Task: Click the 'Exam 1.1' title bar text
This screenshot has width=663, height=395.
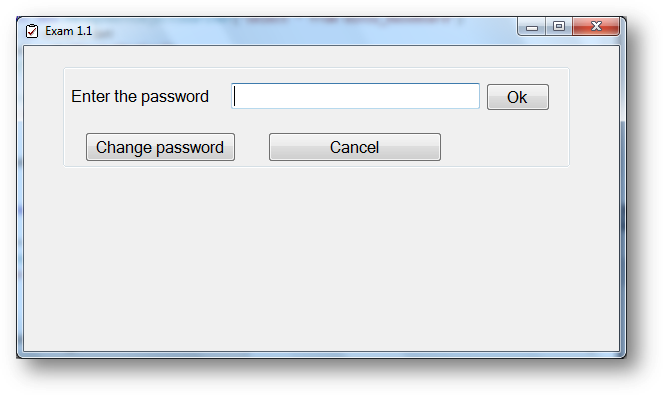Action: coord(68,31)
